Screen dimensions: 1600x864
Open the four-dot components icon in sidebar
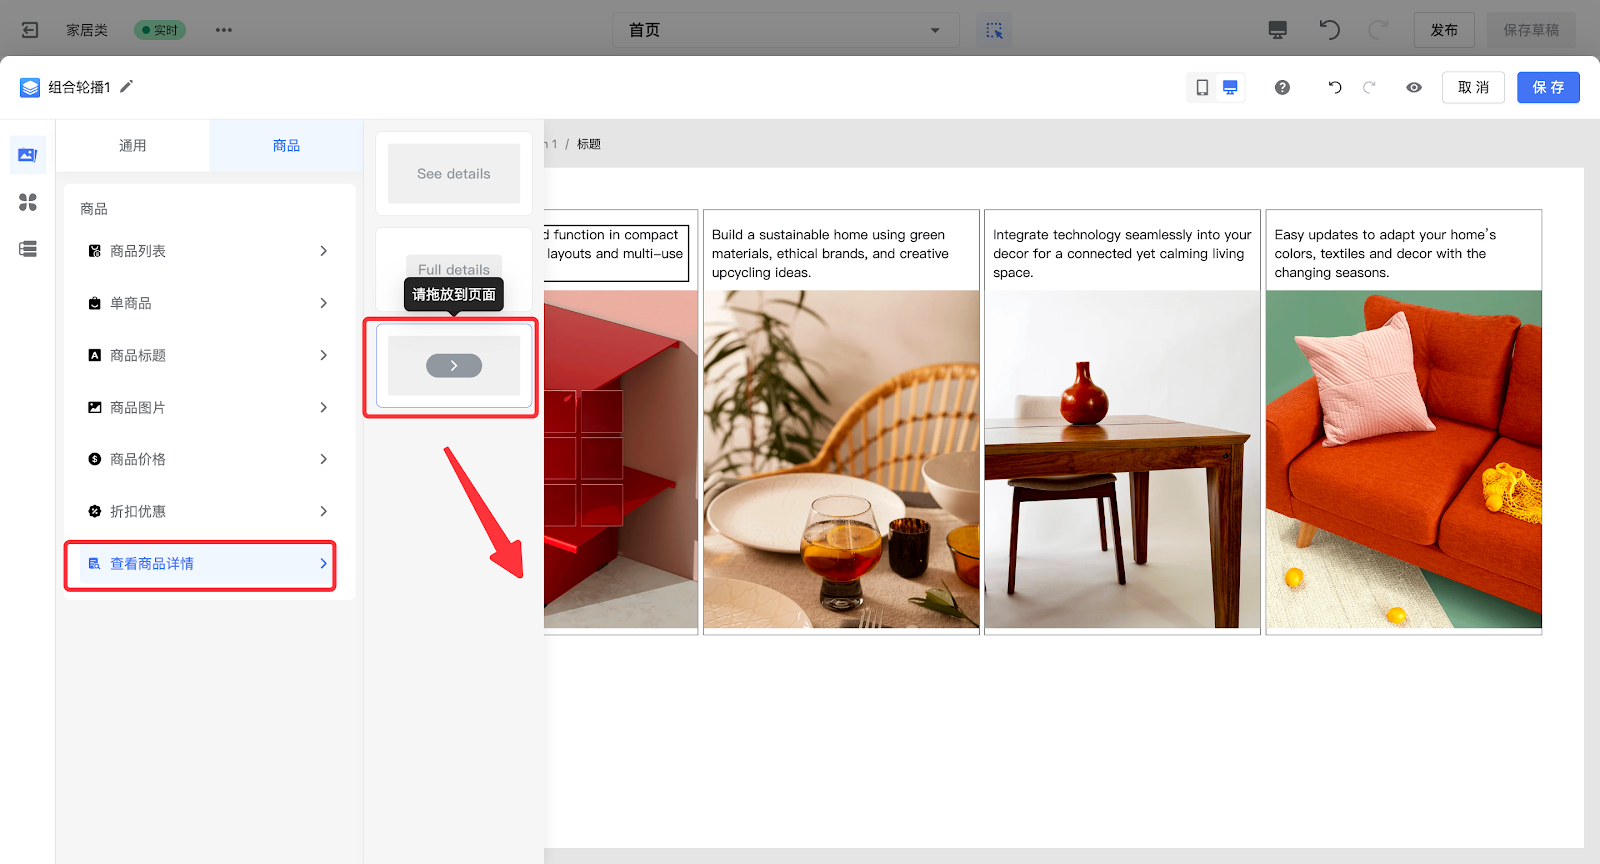point(28,202)
